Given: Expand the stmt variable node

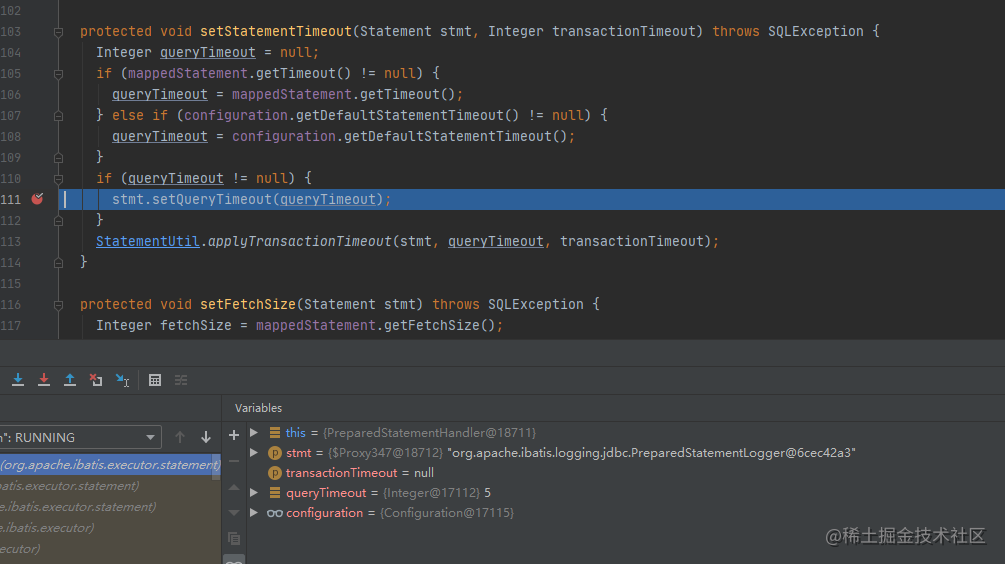Looking at the screenshot, I should tap(254, 453).
